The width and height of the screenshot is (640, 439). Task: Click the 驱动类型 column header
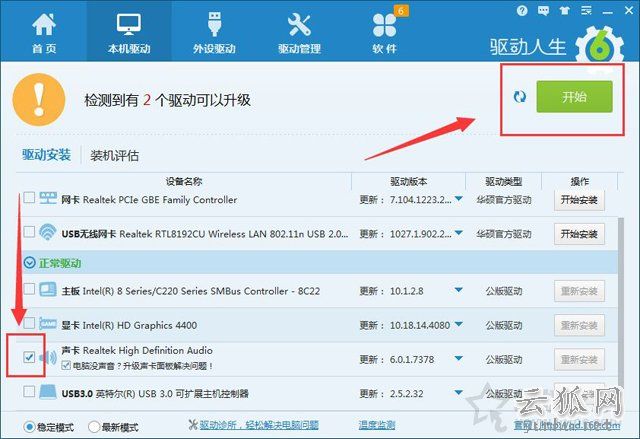[x=504, y=181]
